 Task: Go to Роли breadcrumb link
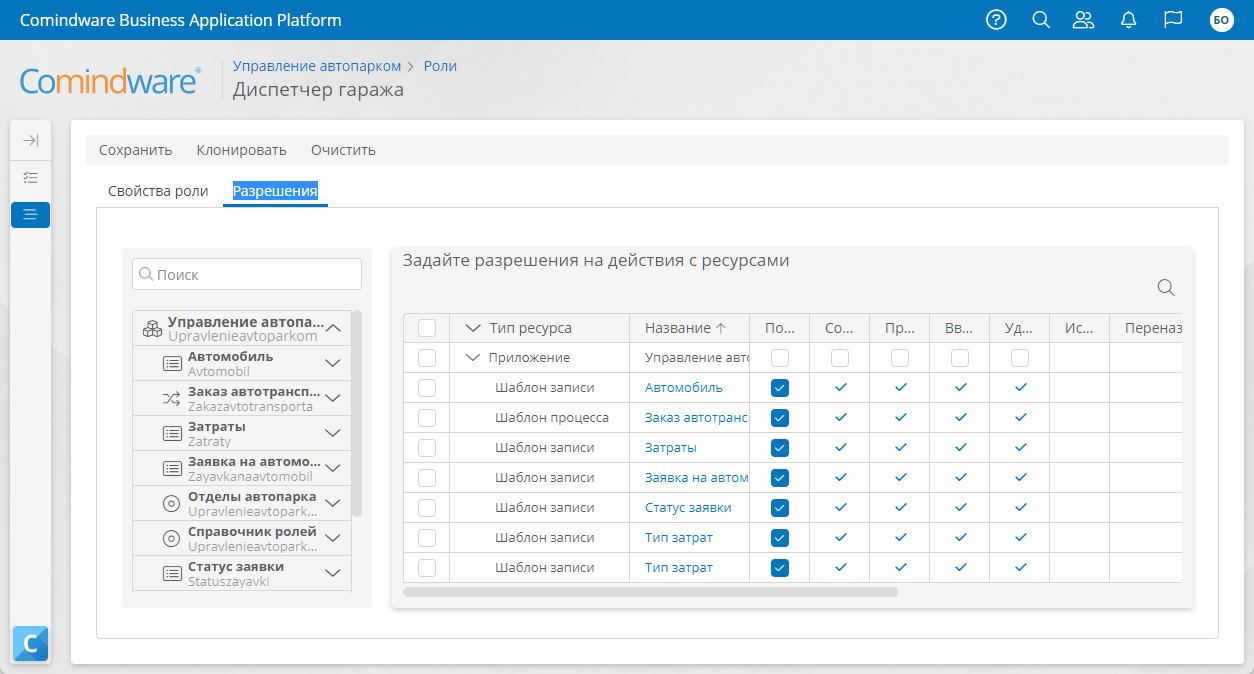(440, 66)
